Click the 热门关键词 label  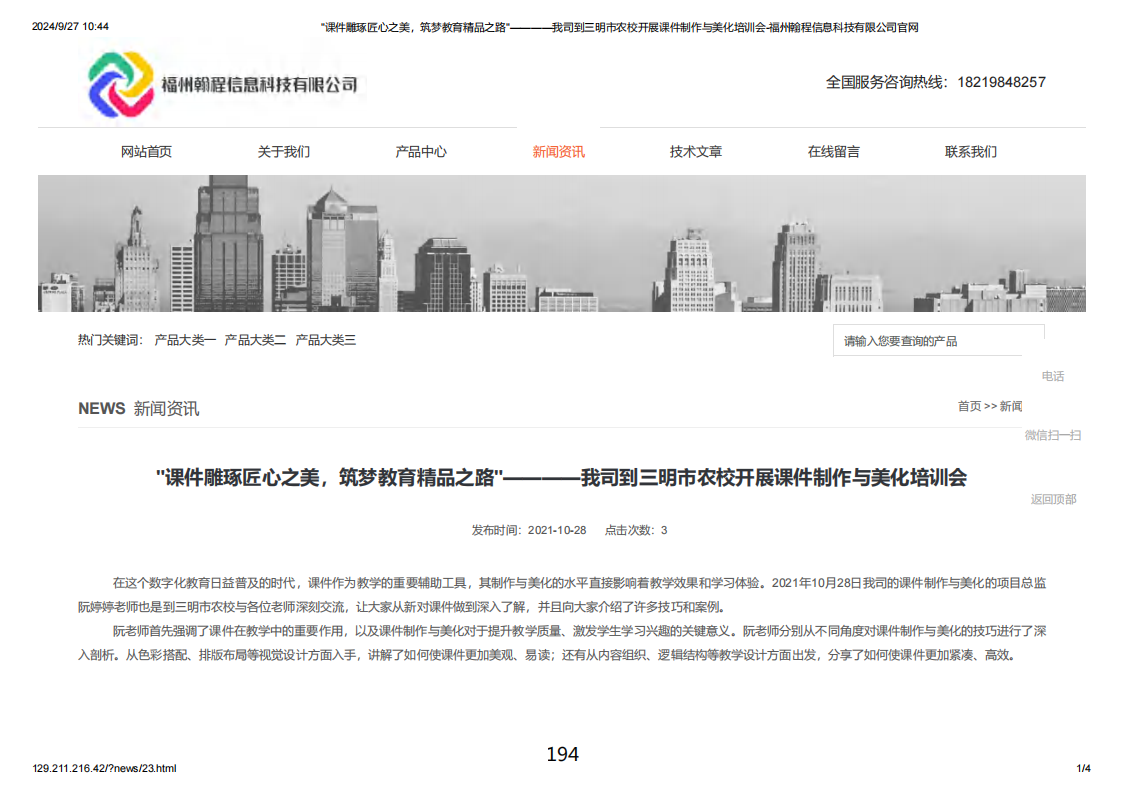click(110, 340)
